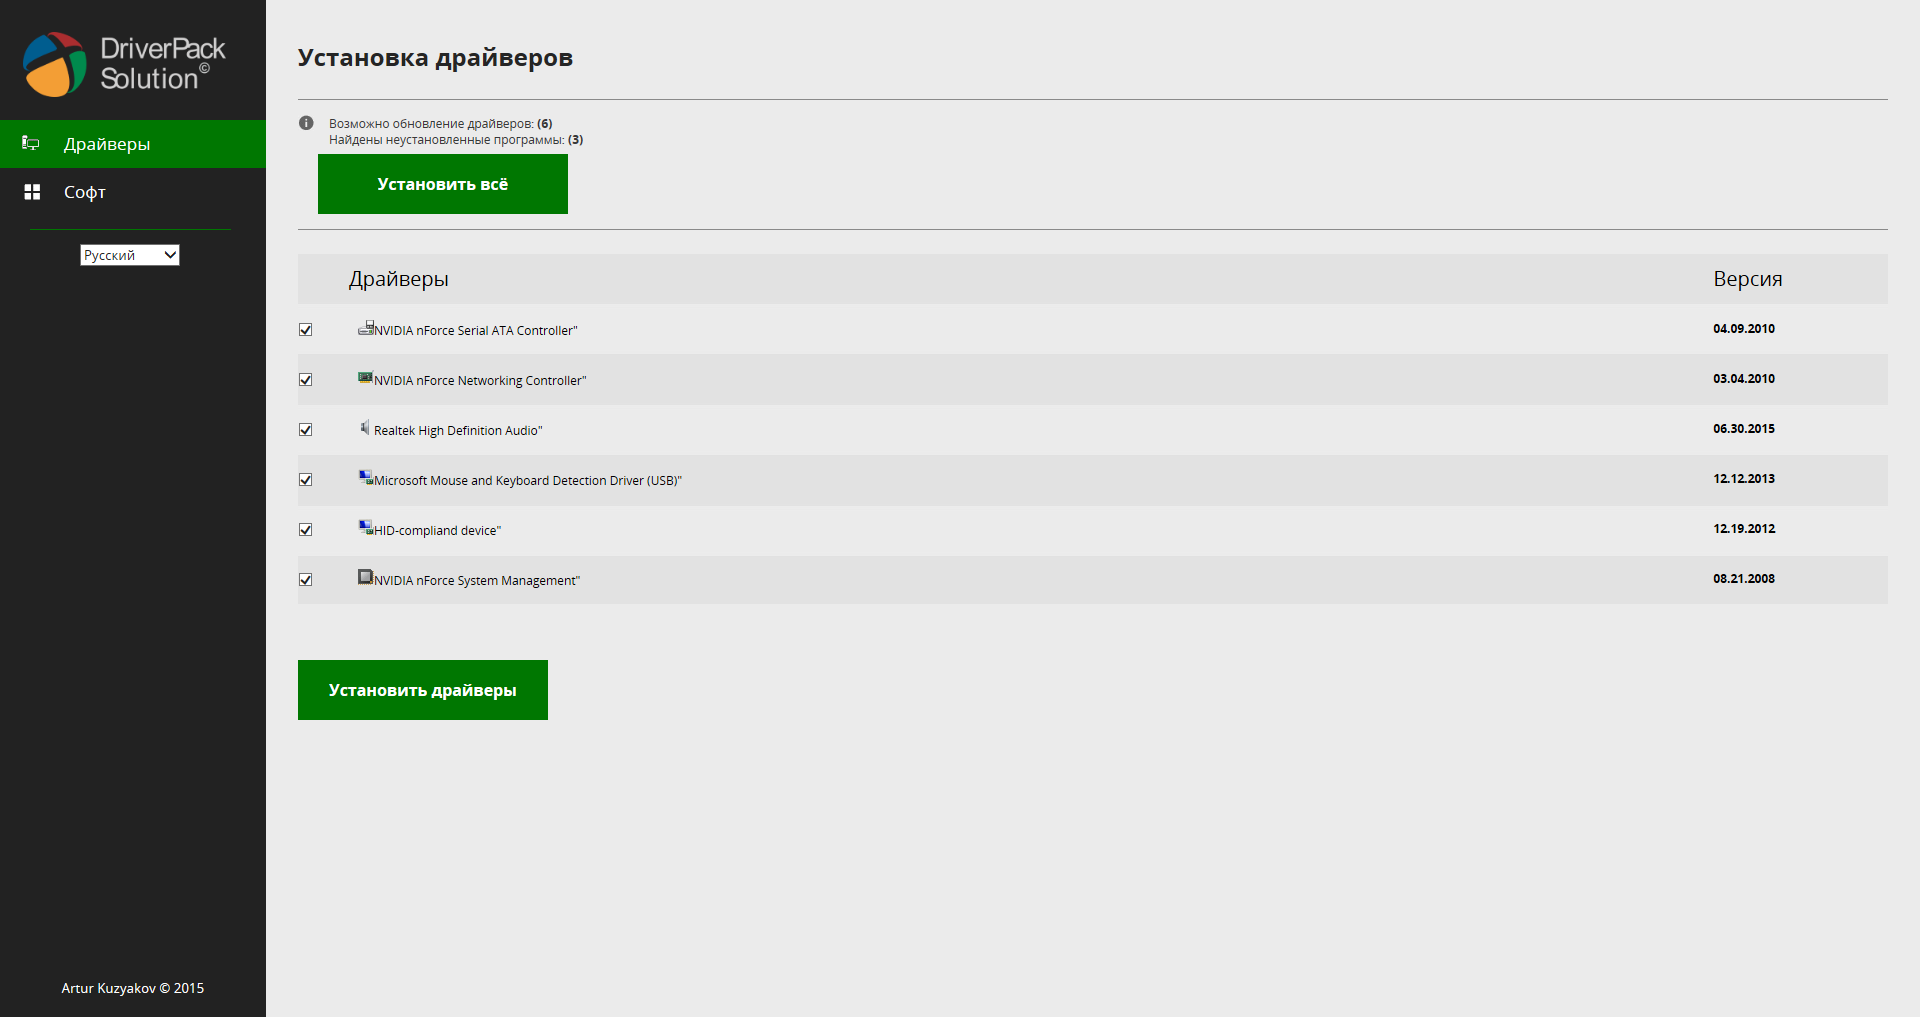The image size is (1920, 1017).
Task: Click the Microsoft Mouse and Keyboard Detection icon
Action: [x=366, y=477]
